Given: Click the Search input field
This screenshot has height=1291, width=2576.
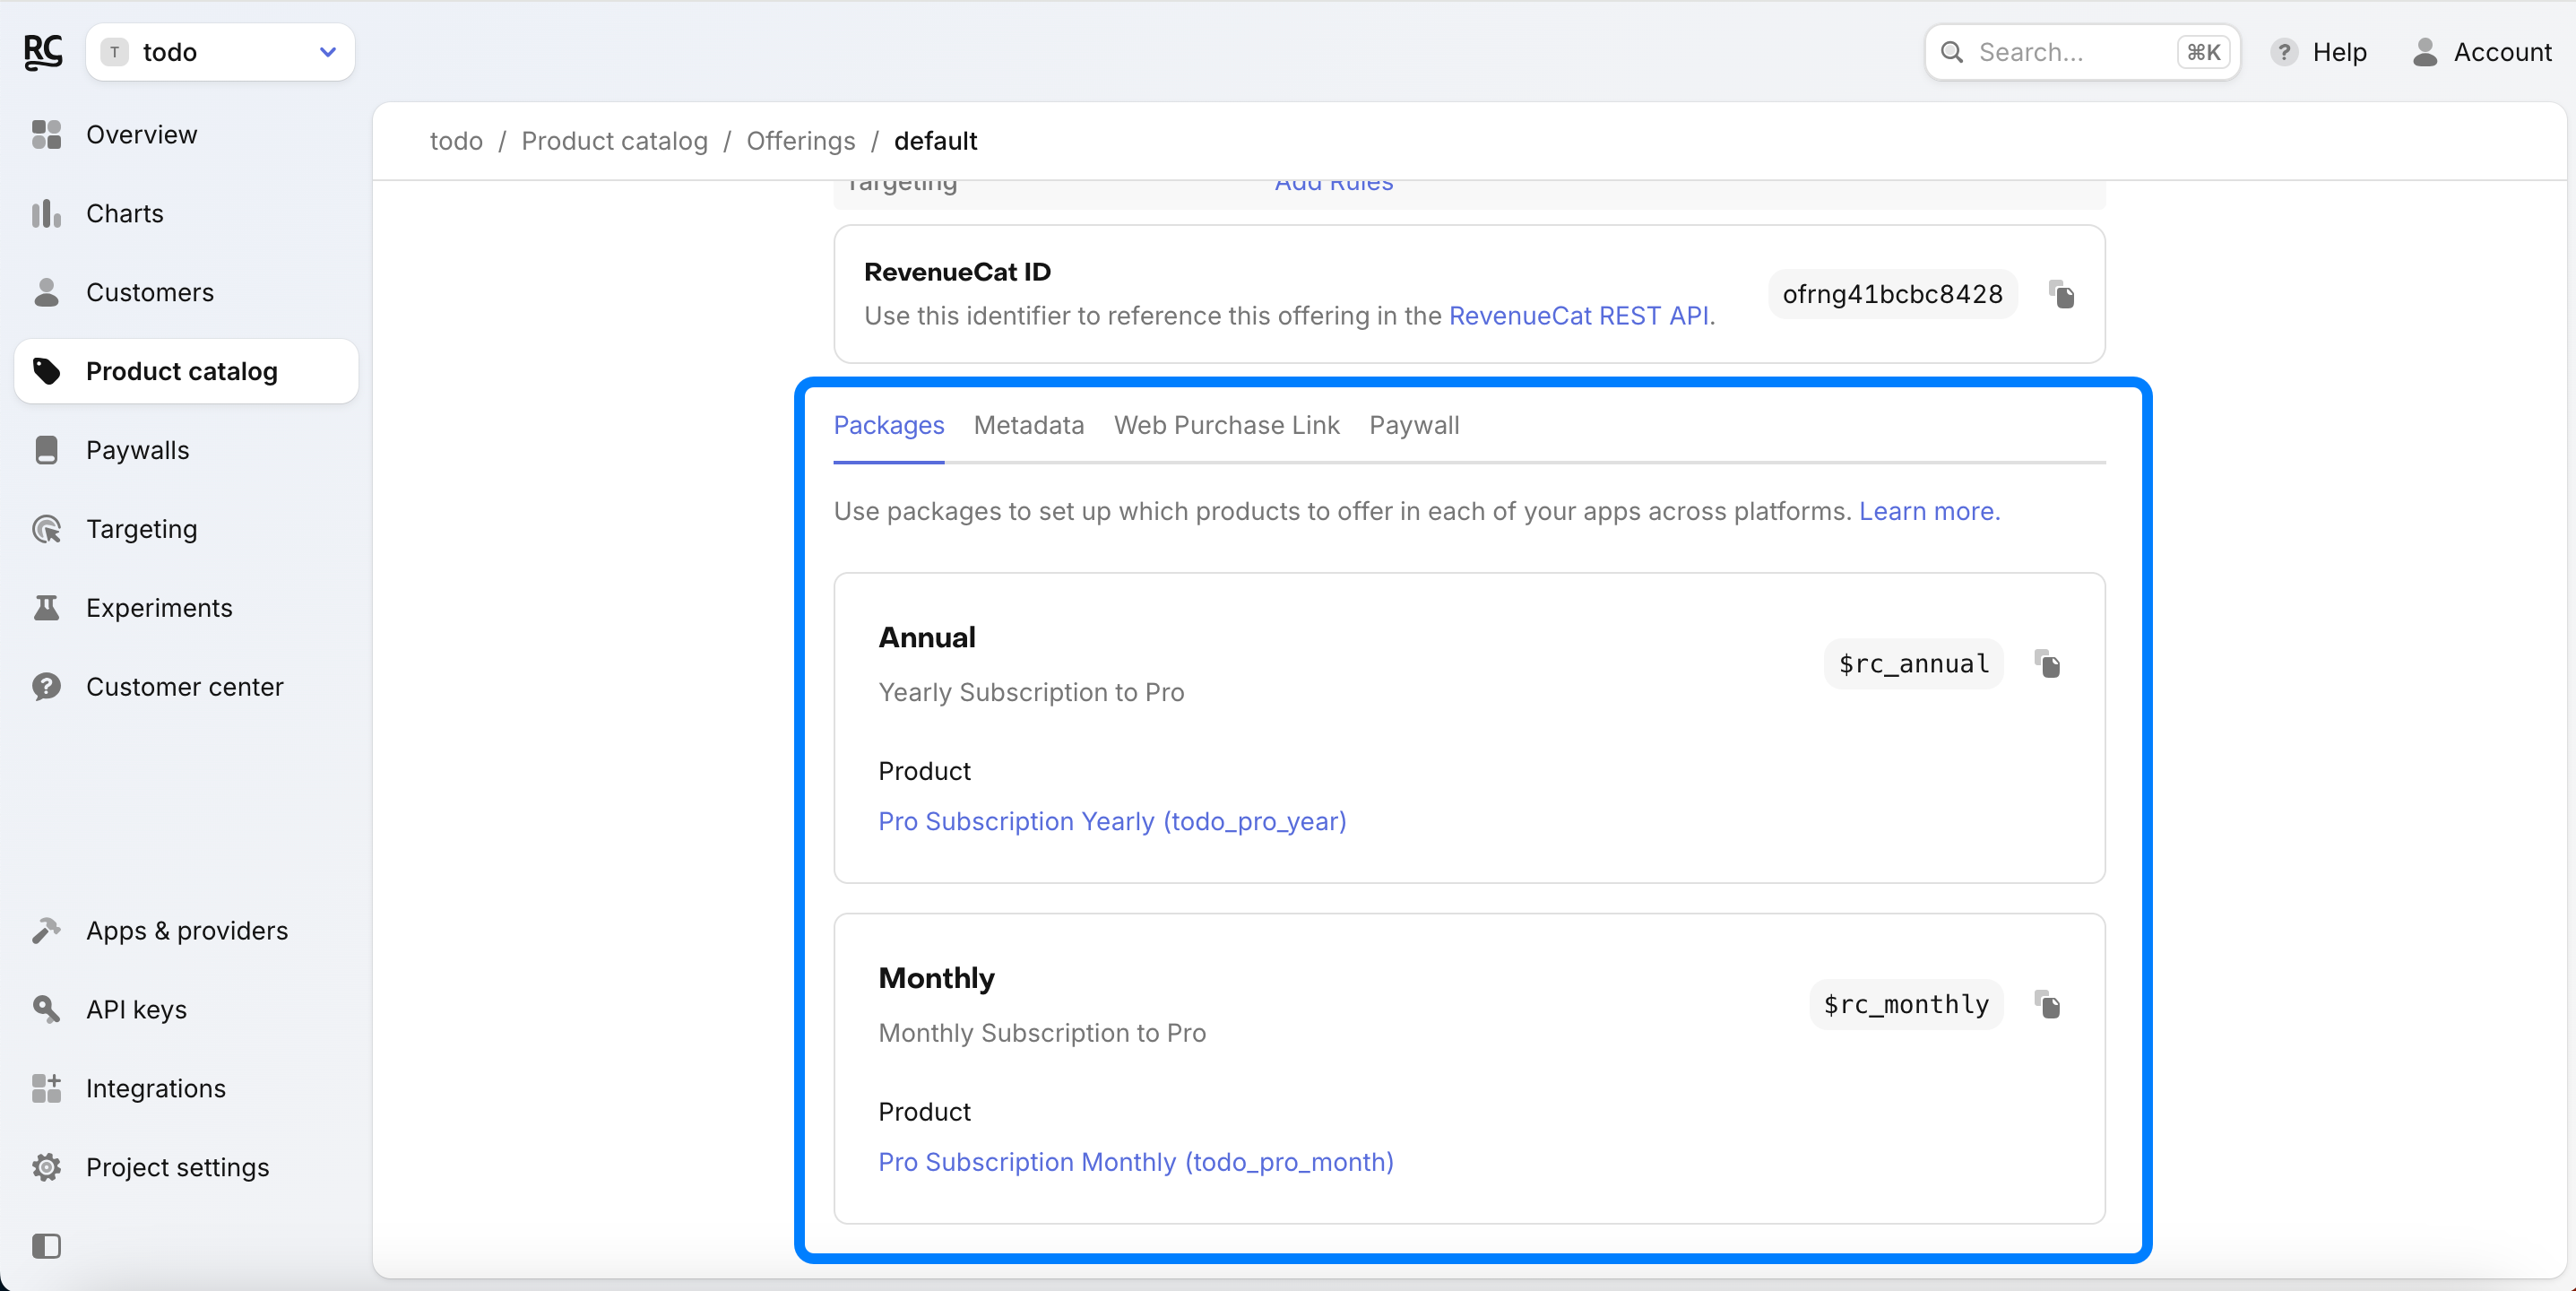Looking at the screenshot, I should click(x=2070, y=52).
